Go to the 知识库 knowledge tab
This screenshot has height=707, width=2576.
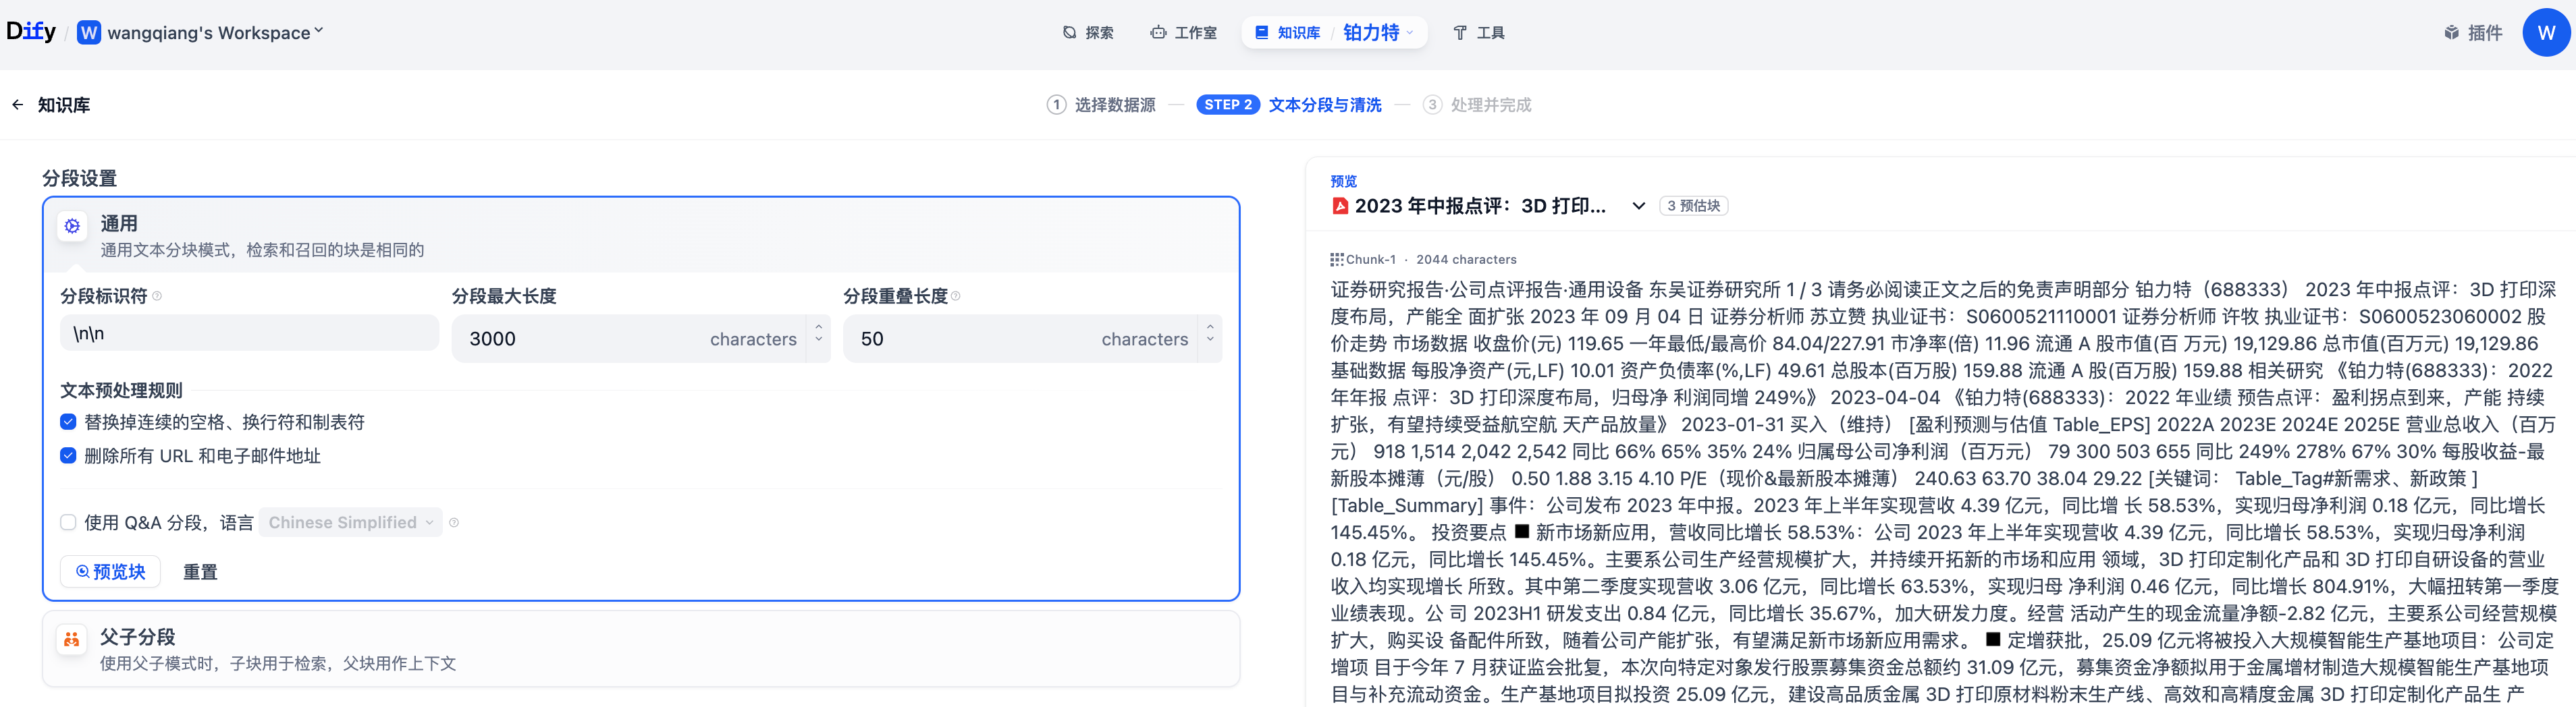[x=1288, y=33]
